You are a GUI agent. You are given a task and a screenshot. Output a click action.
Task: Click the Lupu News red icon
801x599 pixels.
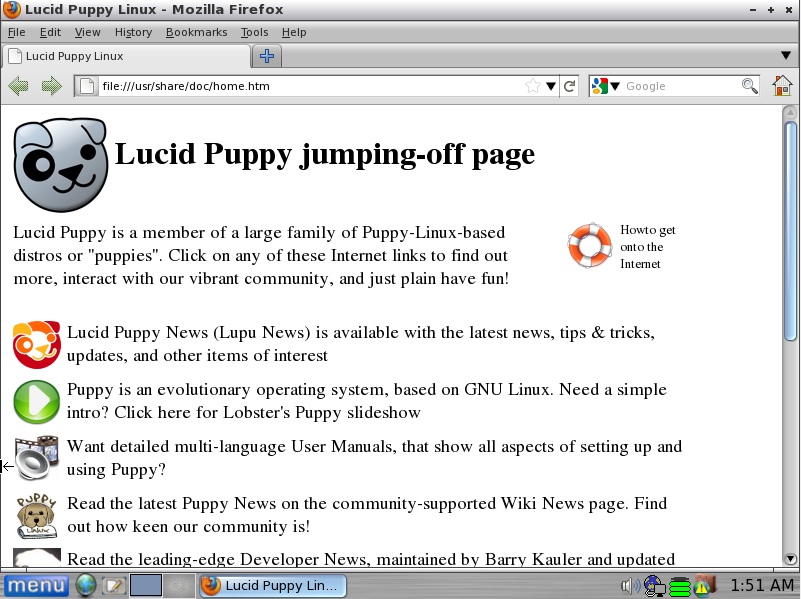36,345
